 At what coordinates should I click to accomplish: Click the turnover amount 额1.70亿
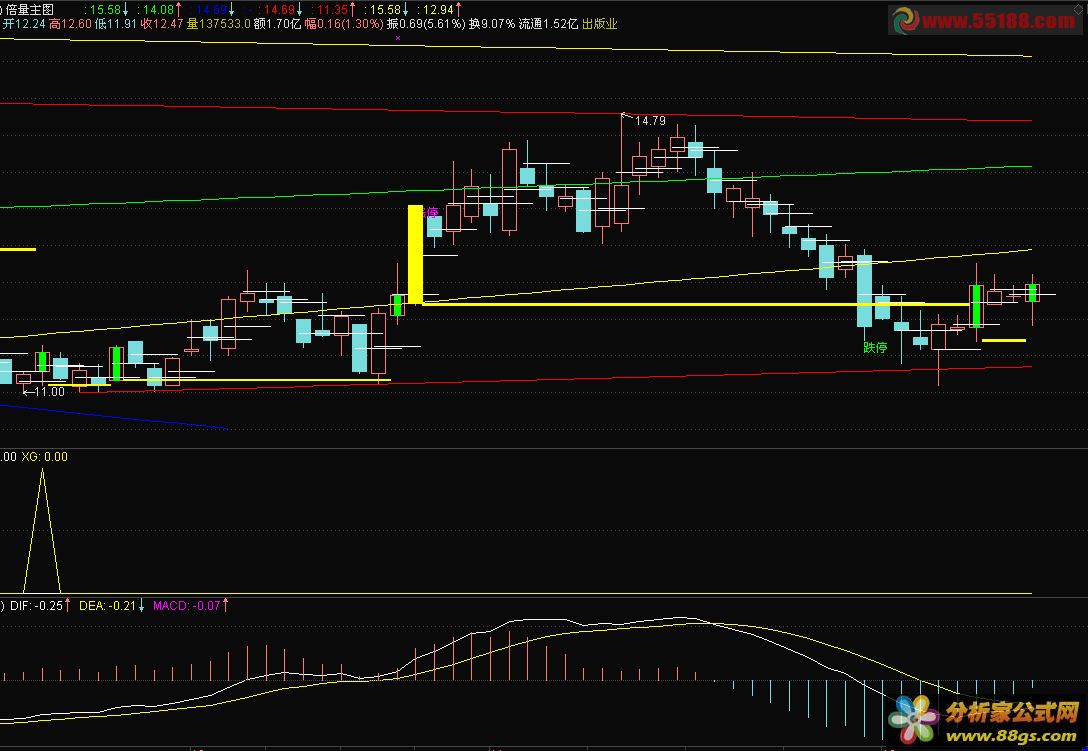278,24
